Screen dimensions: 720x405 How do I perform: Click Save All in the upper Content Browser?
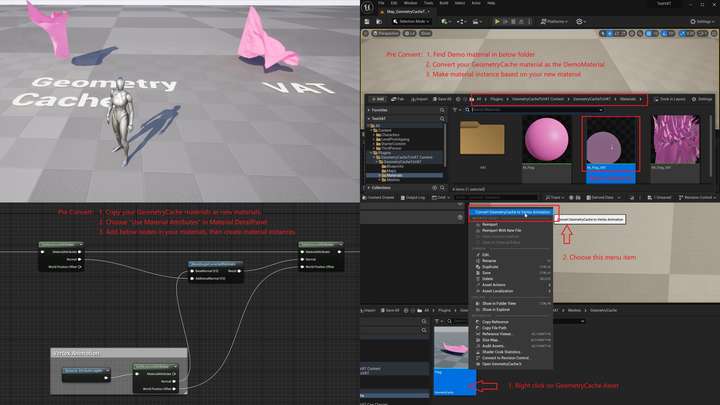point(442,99)
